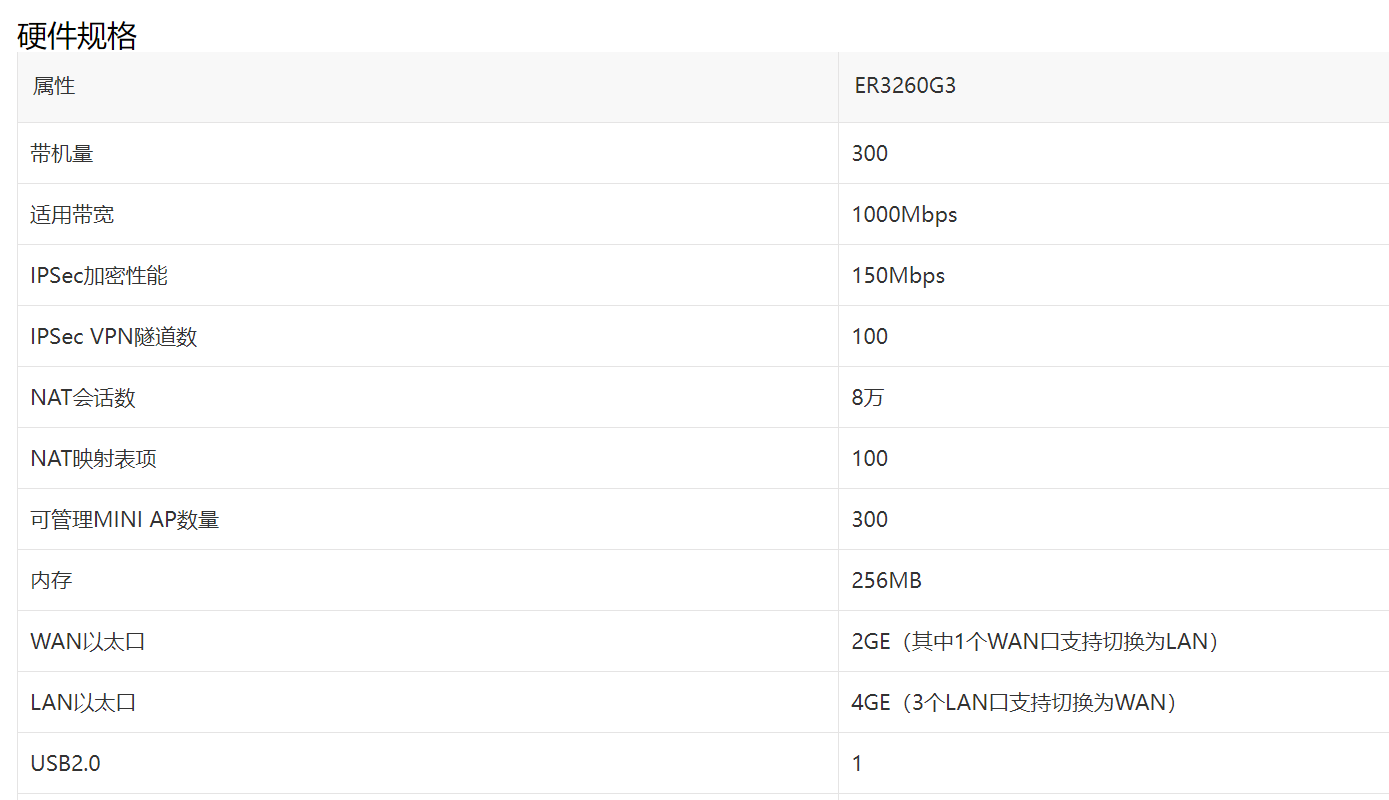Click the NAT映射表项 label
This screenshot has height=800, width=1389.
93,458
